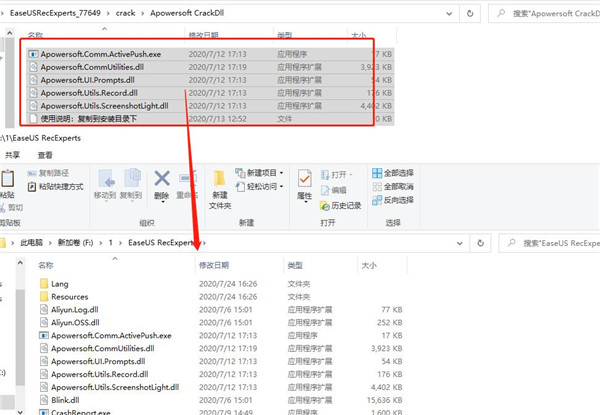600x415 pixels.
Task: Sort lower list by 名称 column
Action: pyautogui.click(x=46, y=265)
